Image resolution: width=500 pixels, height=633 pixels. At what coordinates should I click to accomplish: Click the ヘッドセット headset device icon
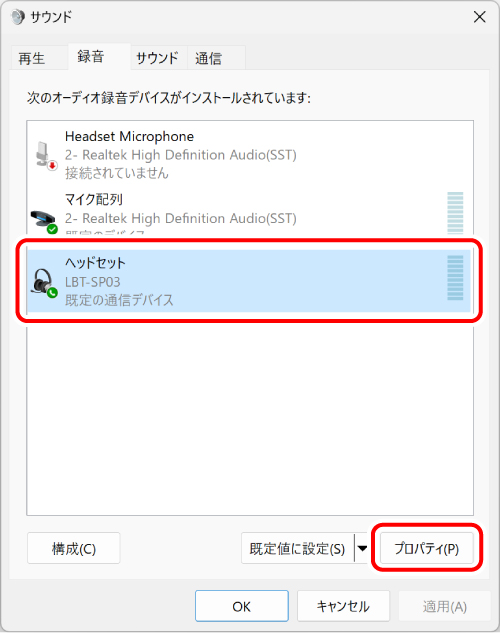click(x=43, y=282)
